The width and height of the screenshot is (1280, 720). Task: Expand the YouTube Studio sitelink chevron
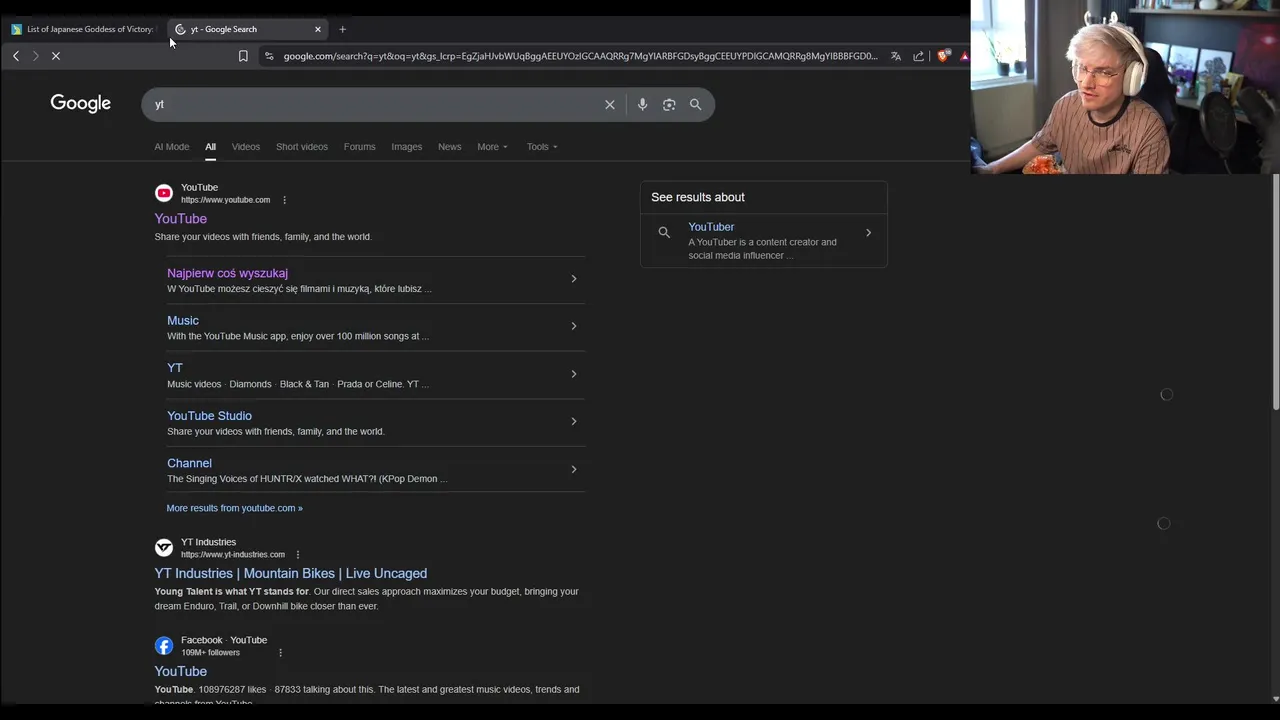574,421
